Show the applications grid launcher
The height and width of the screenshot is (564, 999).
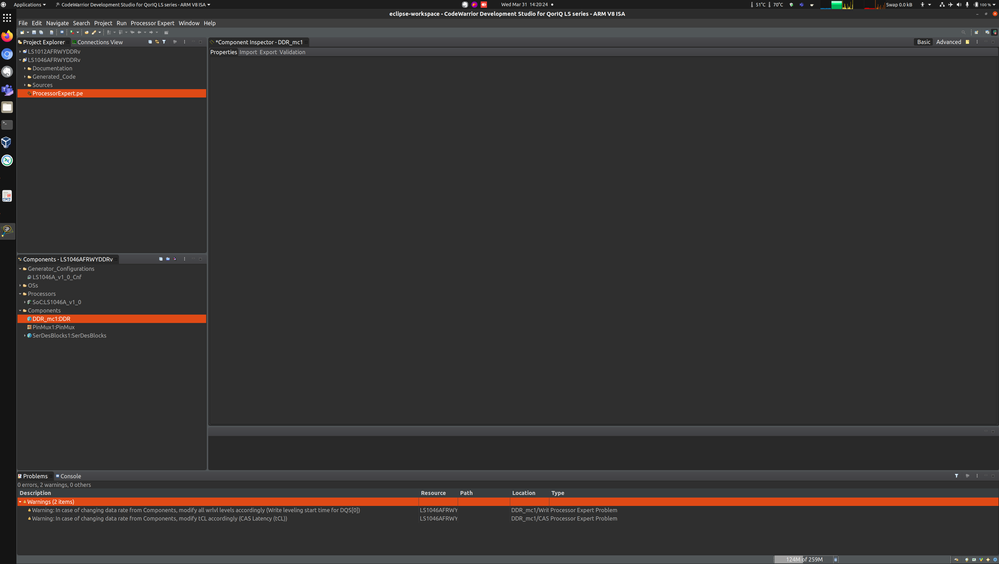click(x=7, y=18)
